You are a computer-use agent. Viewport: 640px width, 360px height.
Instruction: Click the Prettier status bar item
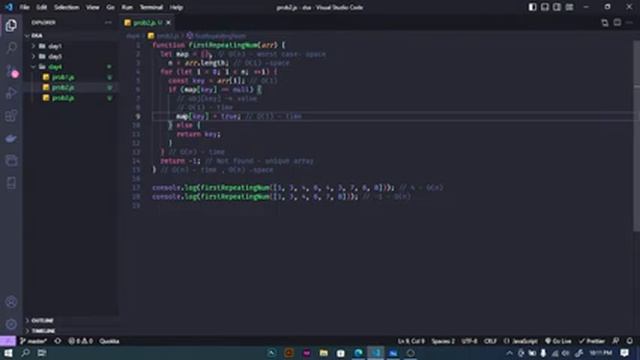(x=592, y=341)
